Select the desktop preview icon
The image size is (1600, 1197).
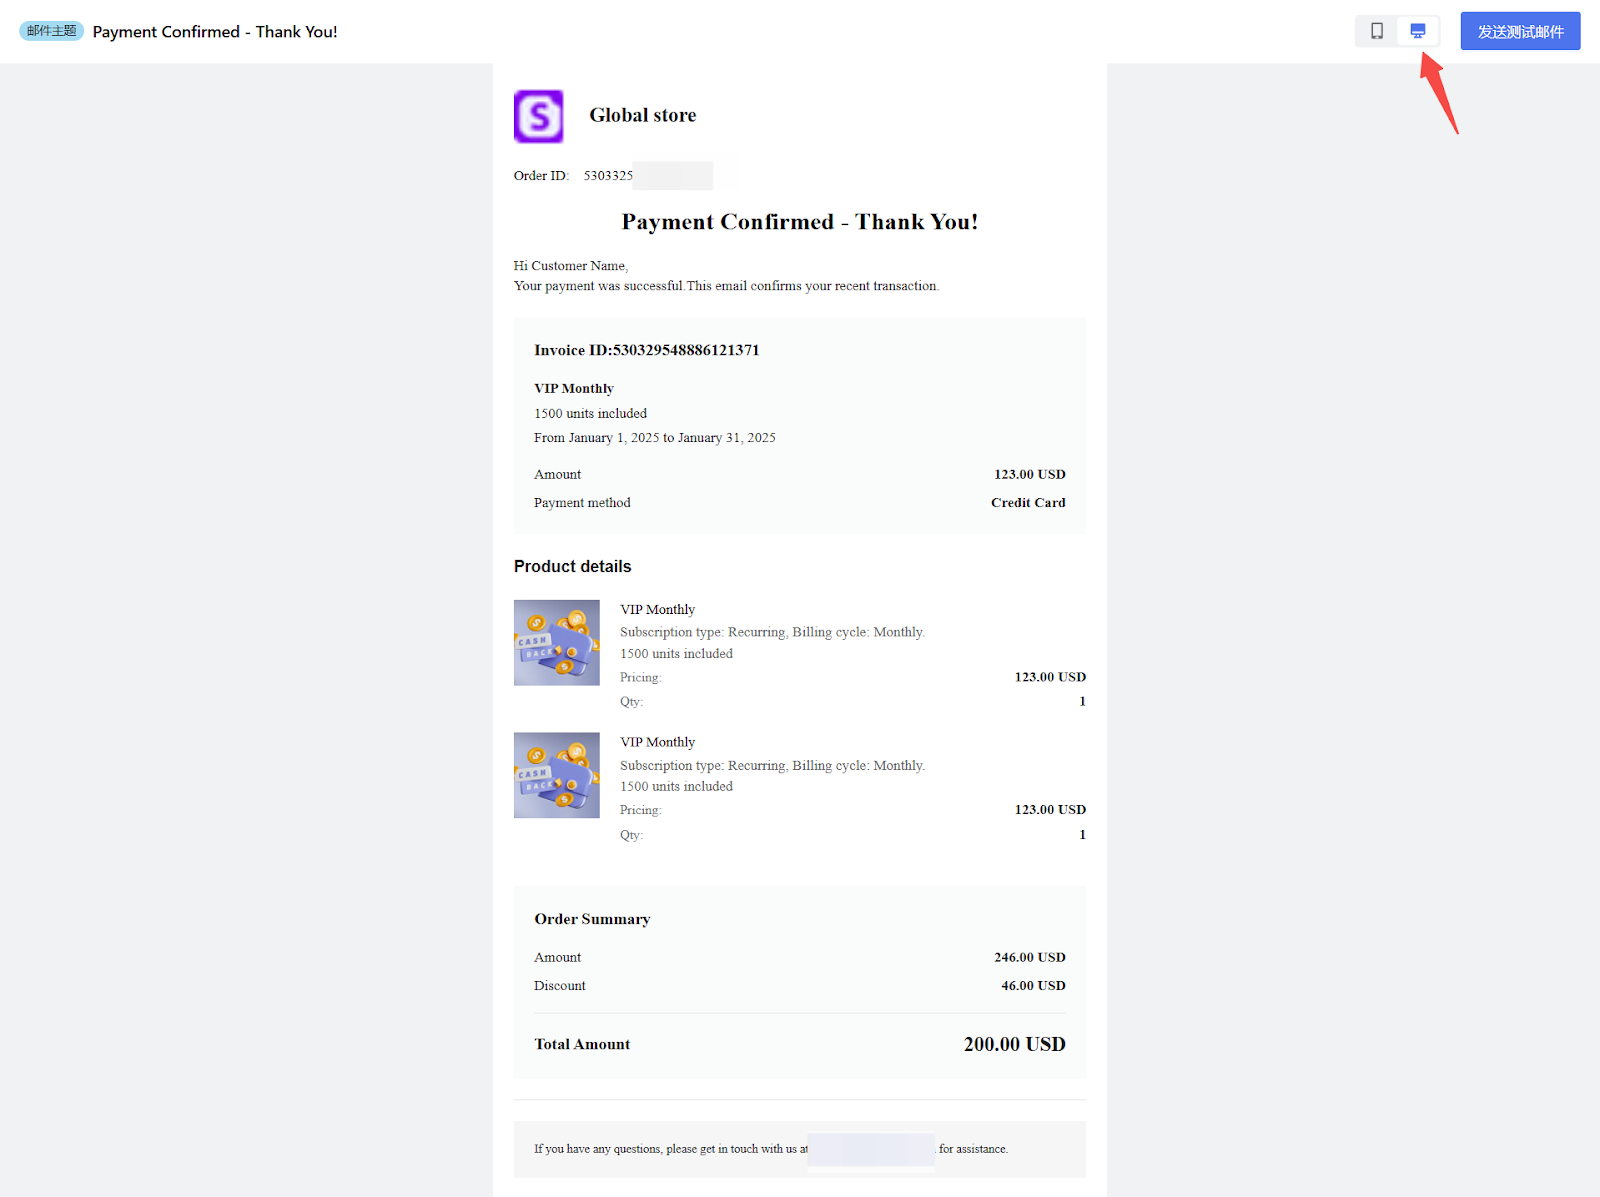[1417, 31]
